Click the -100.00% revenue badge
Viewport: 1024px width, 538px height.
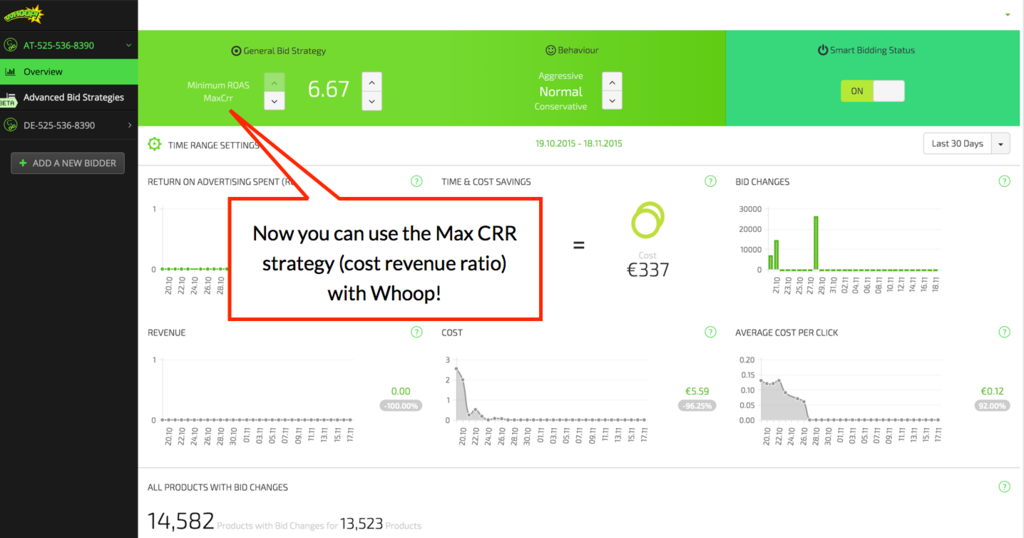pyautogui.click(x=400, y=405)
